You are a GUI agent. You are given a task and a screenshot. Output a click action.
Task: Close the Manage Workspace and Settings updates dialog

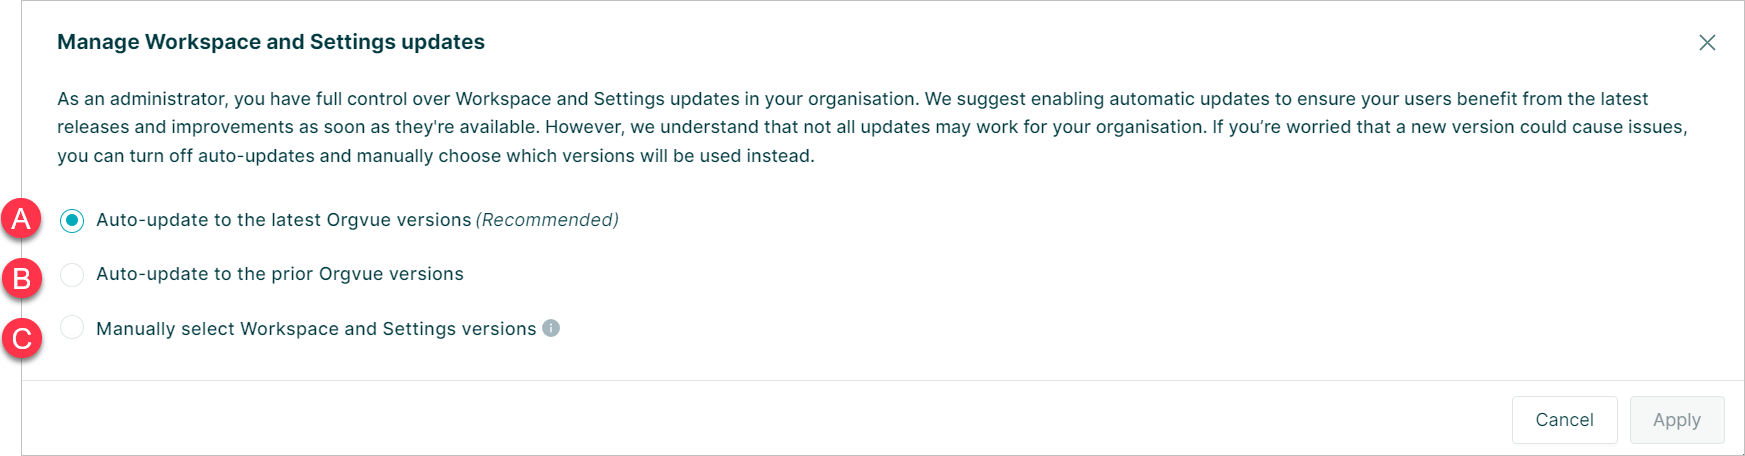[1707, 42]
